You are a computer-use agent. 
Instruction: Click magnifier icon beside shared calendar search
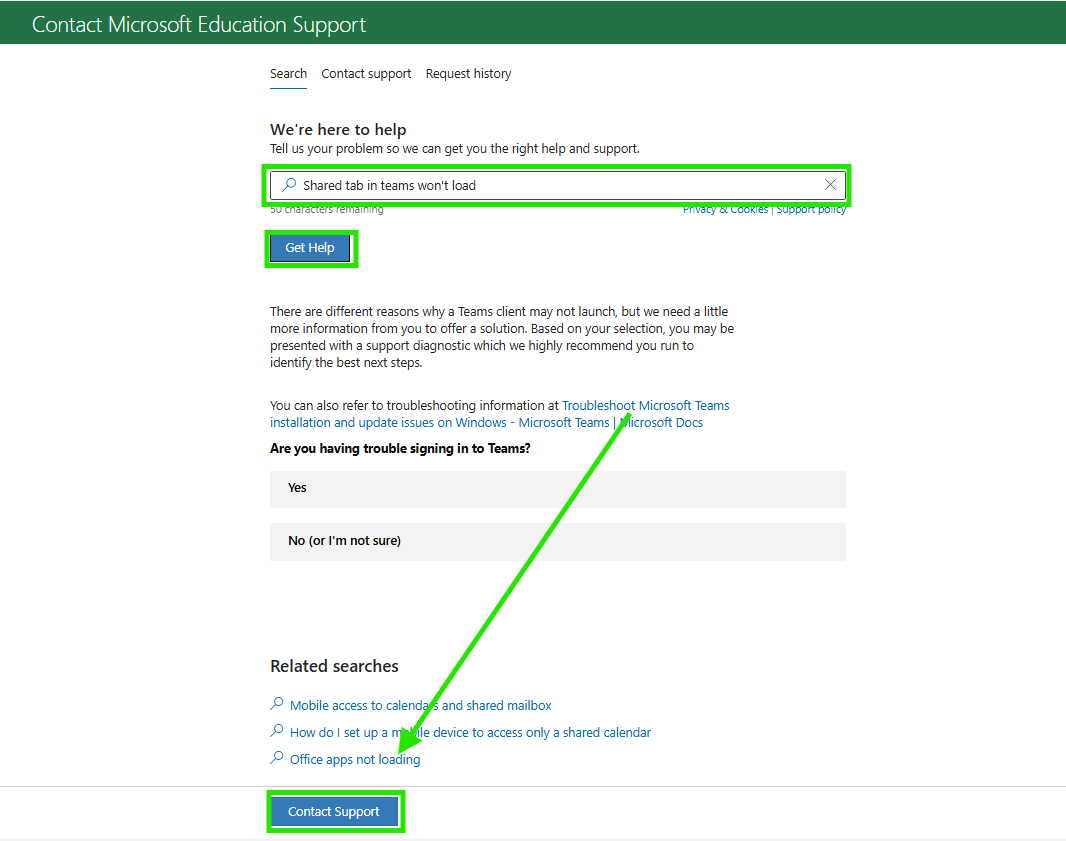tap(277, 732)
